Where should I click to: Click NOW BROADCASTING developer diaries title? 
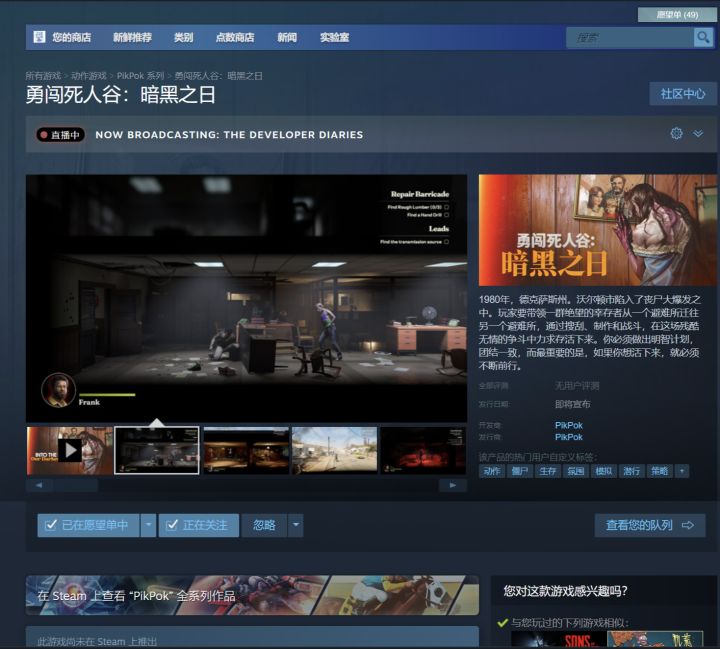coord(229,135)
